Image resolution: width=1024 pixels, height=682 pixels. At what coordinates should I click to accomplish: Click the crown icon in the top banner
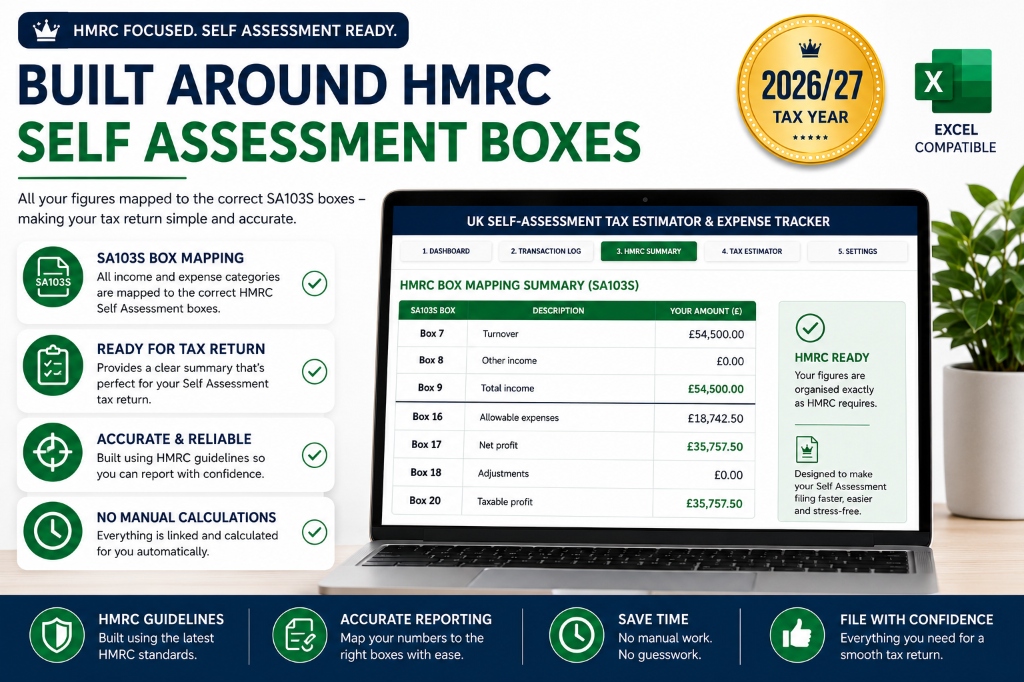46,31
